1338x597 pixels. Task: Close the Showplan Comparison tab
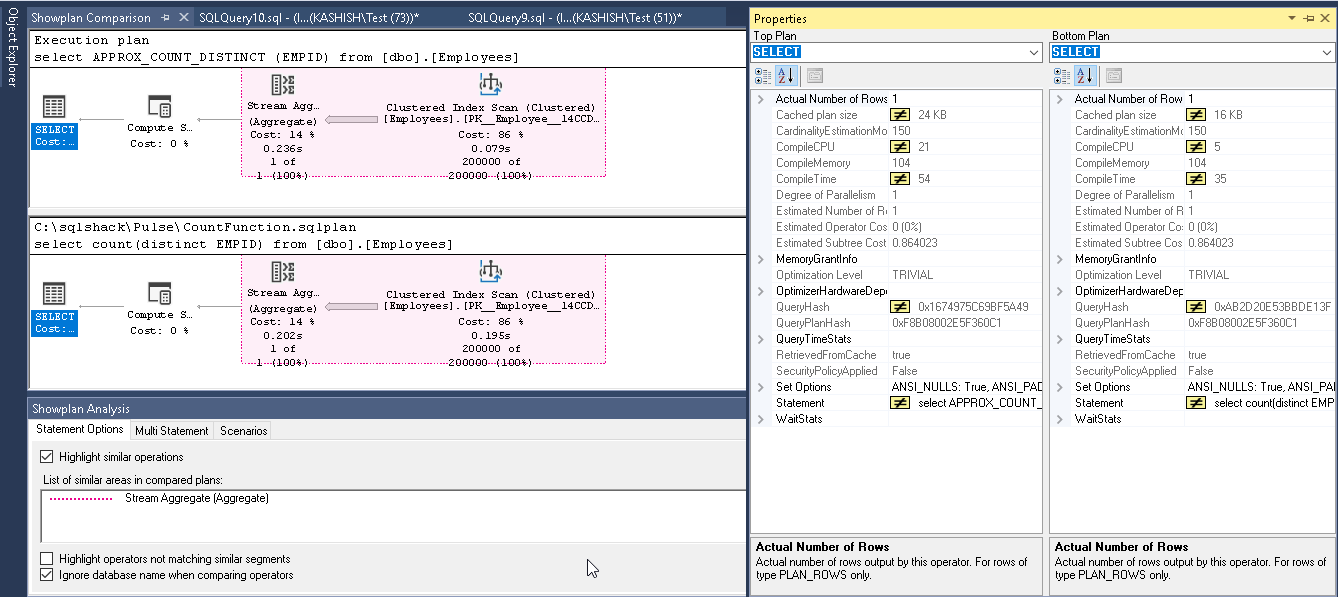182,18
